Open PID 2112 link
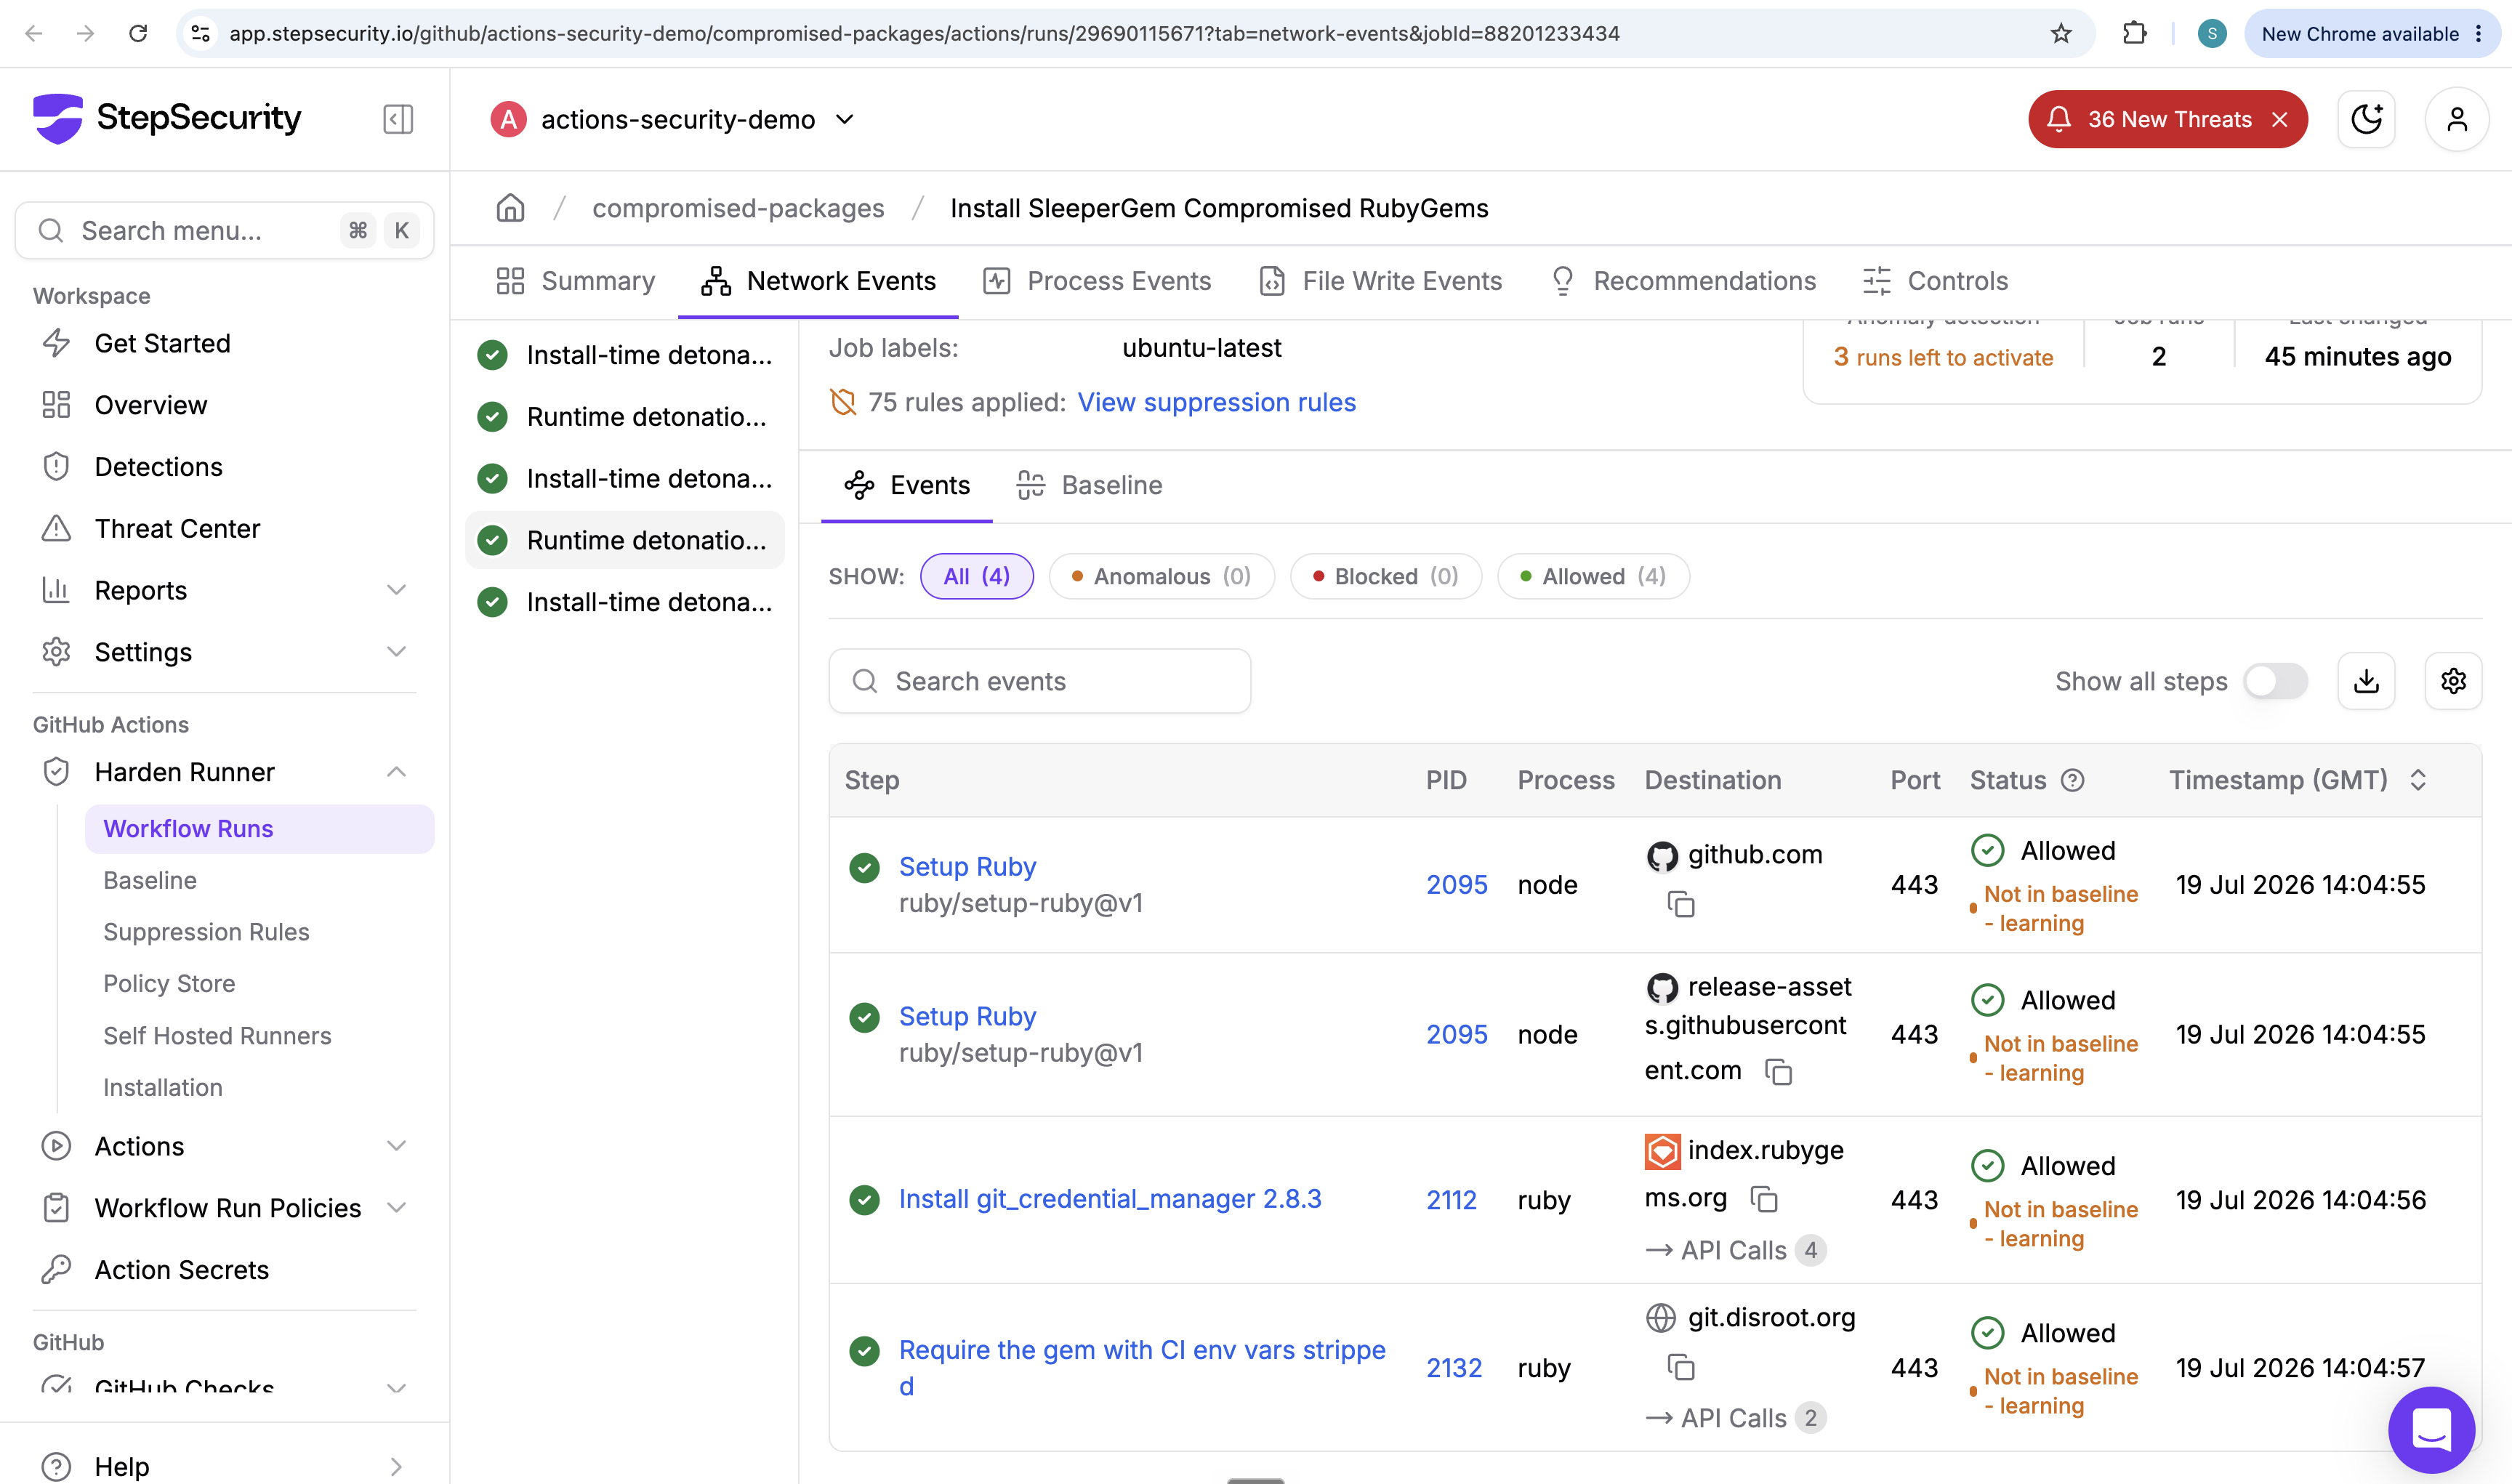The height and width of the screenshot is (1484, 2512). point(1451,1199)
